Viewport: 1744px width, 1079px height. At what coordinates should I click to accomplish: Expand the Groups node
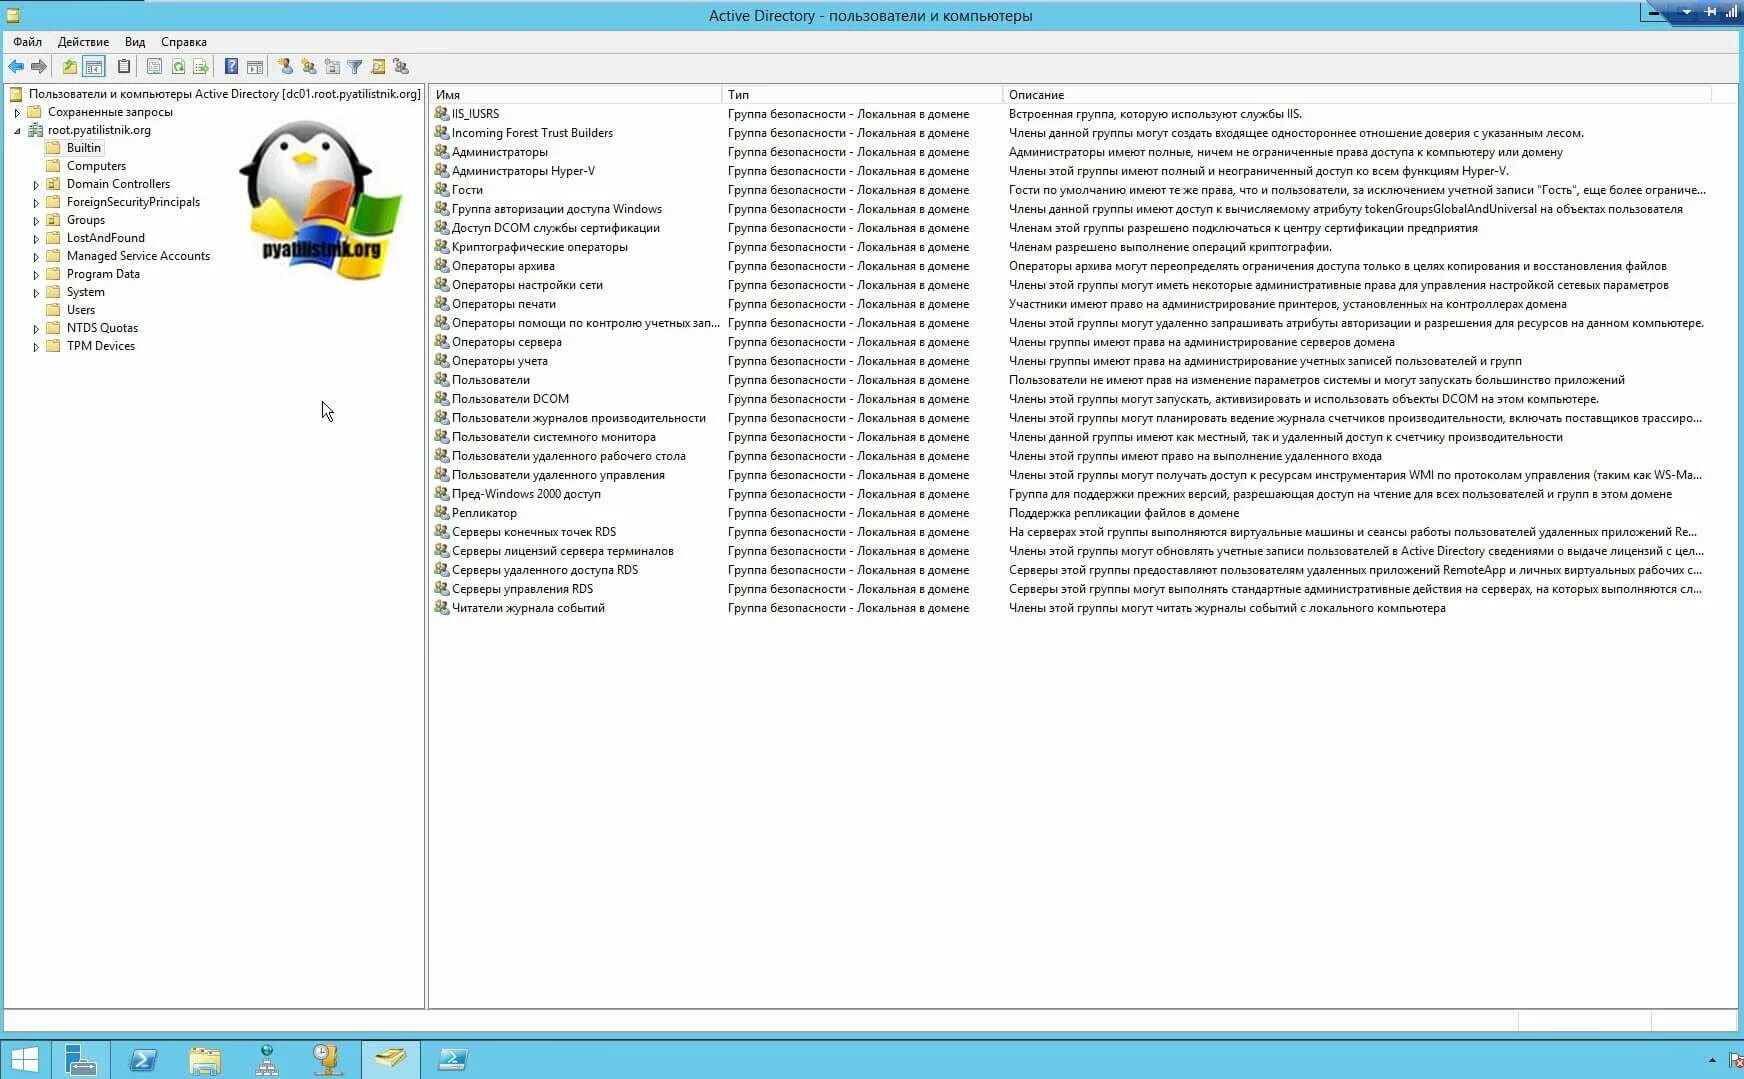[x=36, y=221]
